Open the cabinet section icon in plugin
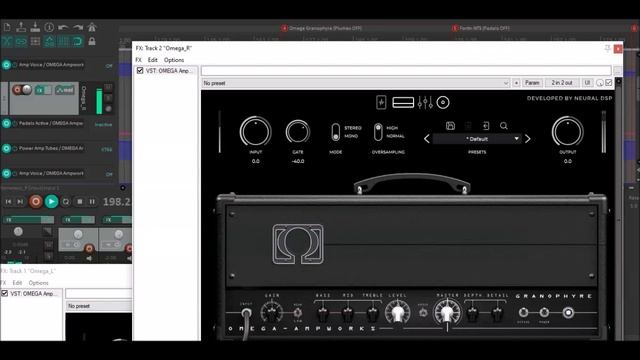This screenshot has height=360, width=640. [x=403, y=102]
